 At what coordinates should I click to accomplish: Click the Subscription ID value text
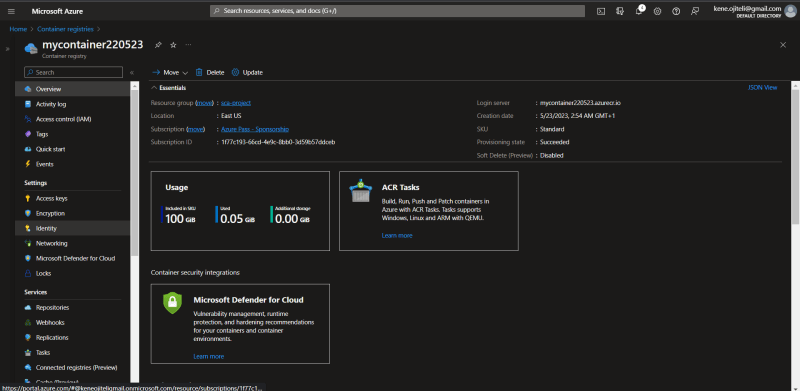tap(278, 142)
